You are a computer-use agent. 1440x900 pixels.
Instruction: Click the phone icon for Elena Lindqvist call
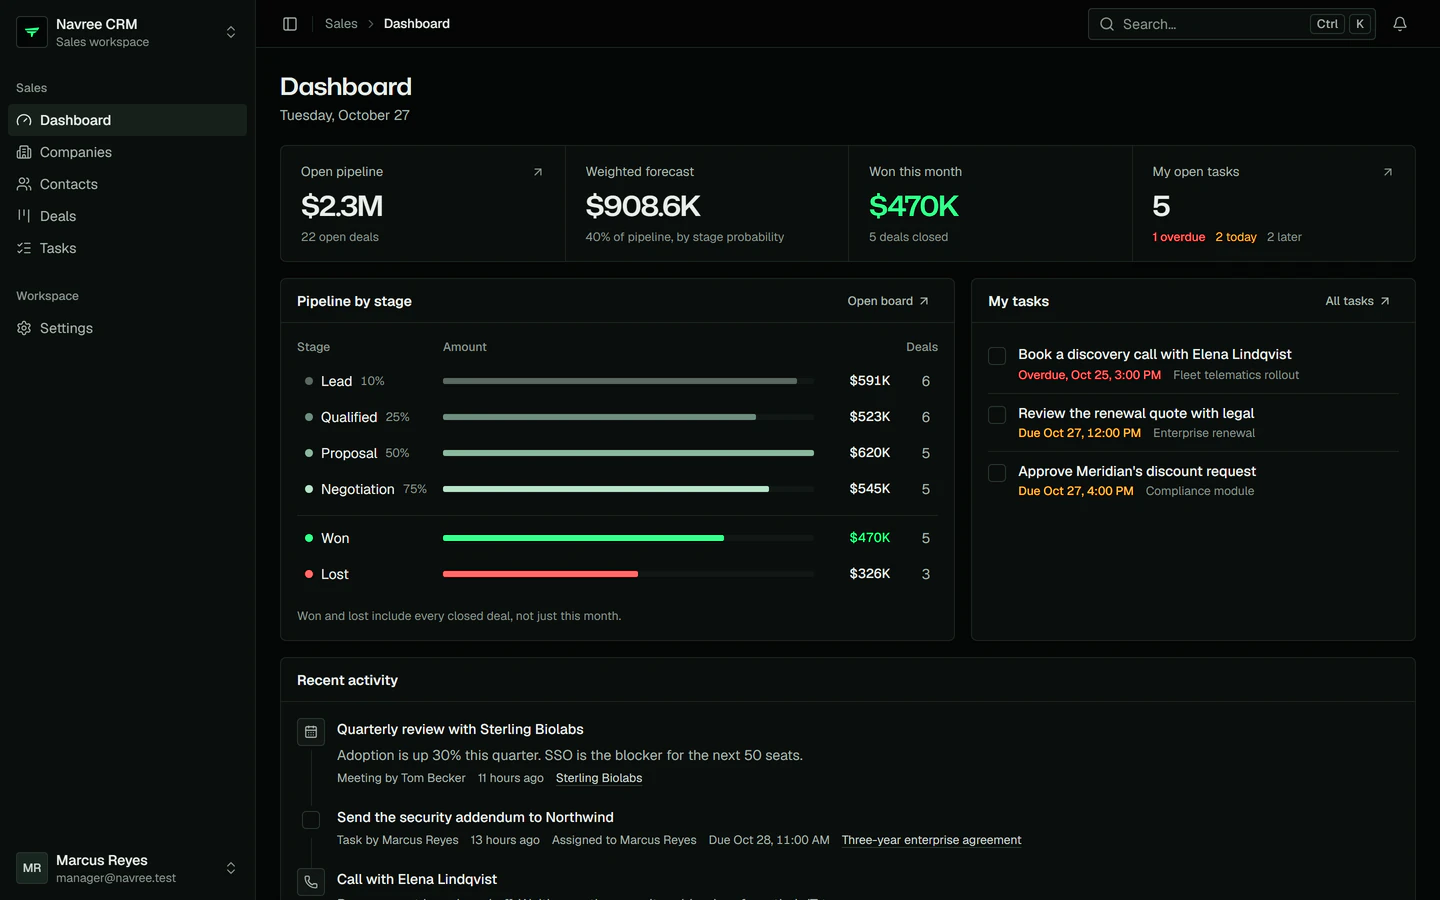pyautogui.click(x=311, y=882)
